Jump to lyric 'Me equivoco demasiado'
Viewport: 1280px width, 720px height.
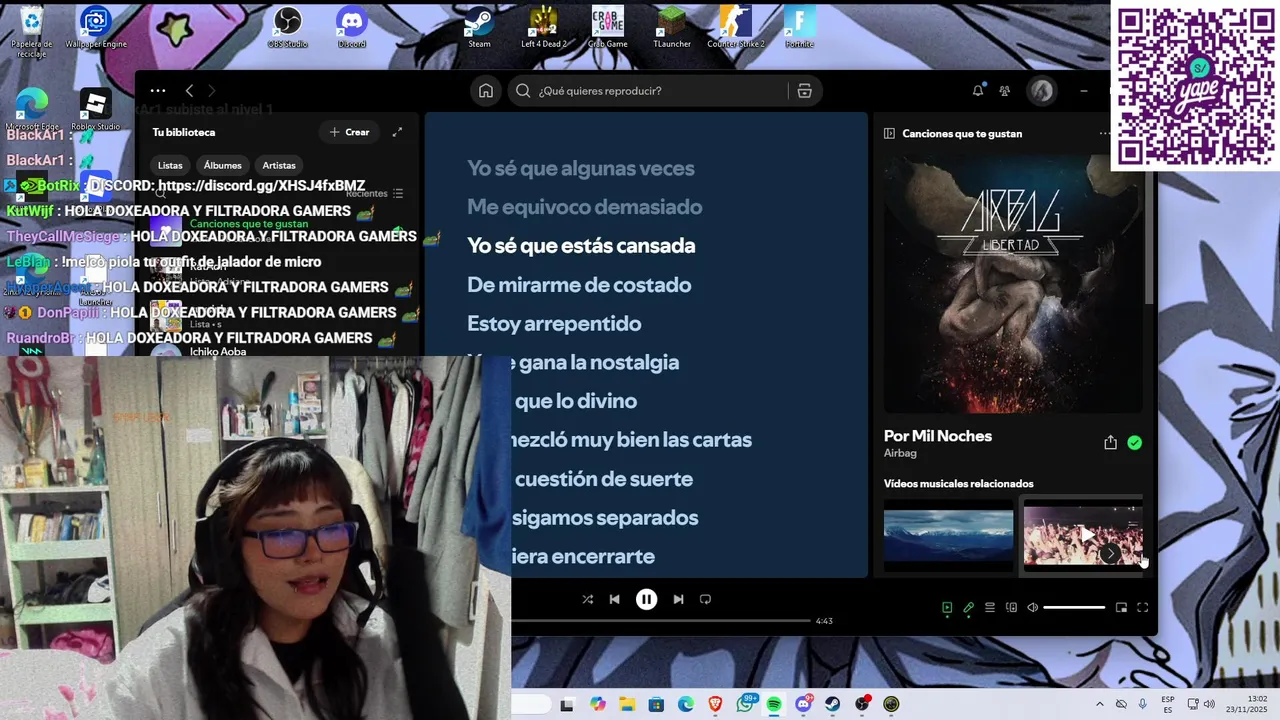[584, 207]
